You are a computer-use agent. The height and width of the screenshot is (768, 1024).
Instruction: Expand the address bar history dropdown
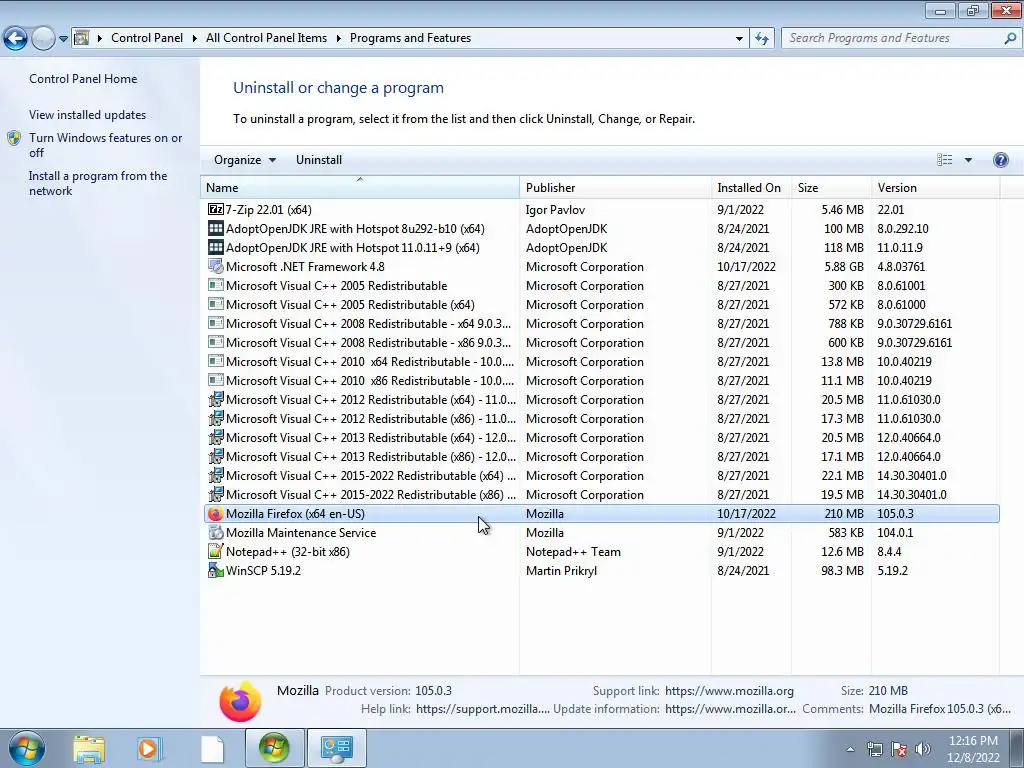[739, 39]
